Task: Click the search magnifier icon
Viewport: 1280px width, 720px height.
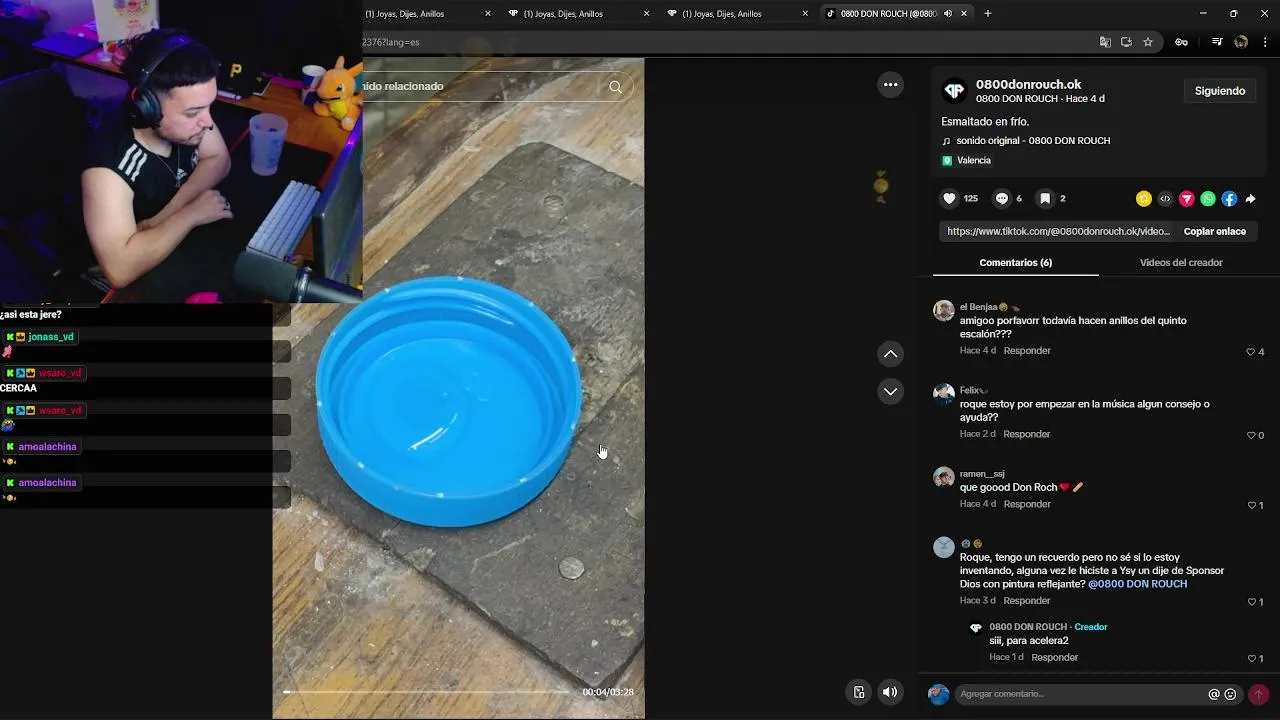Action: 616,86
